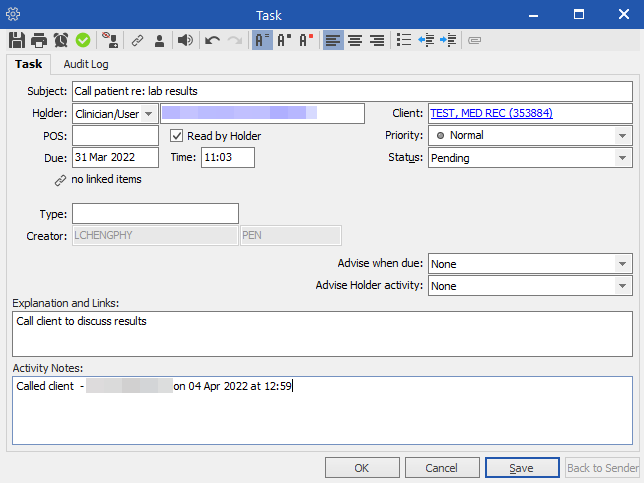Select the Task tab
The width and height of the screenshot is (644, 483).
pos(28,64)
